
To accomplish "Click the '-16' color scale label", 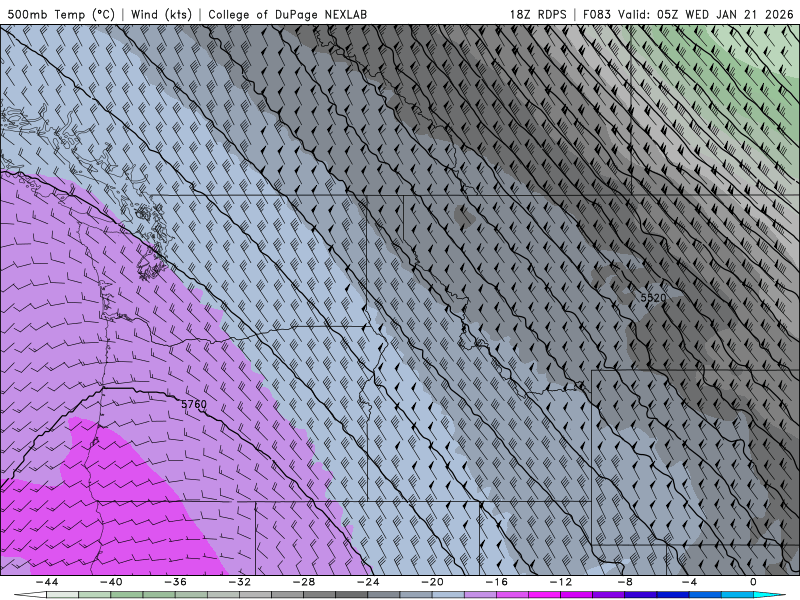I will click(x=496, y=582).
